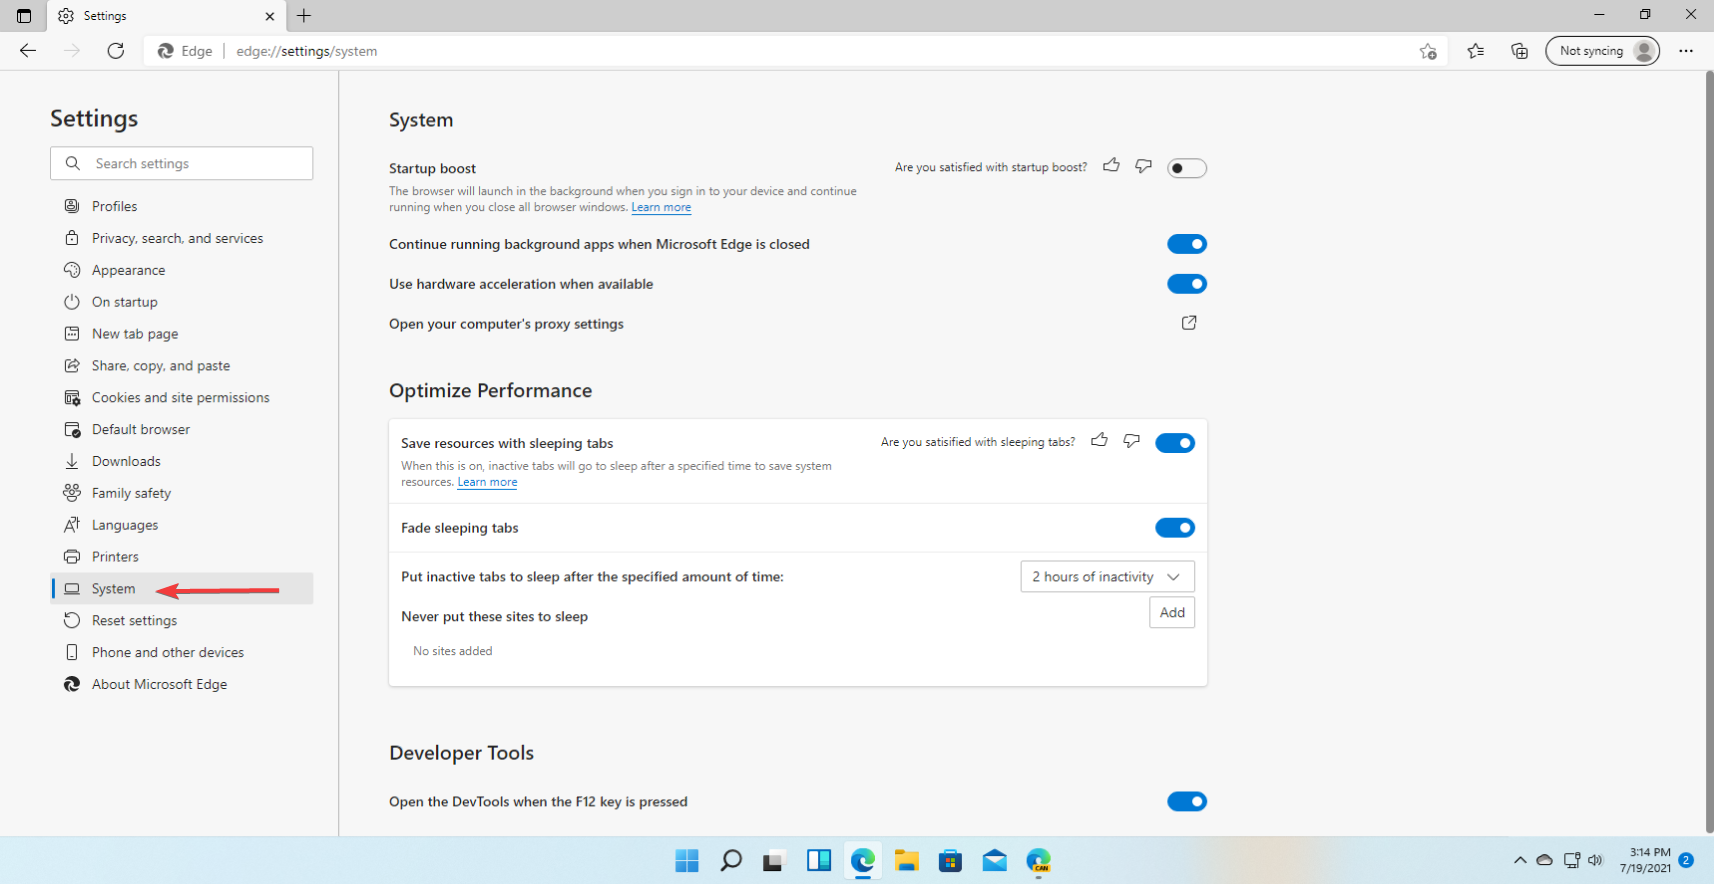Open notification center badge
The height and width of the screenshot is (884, 1714).
pyautogui.click(x=1686, y=860)
